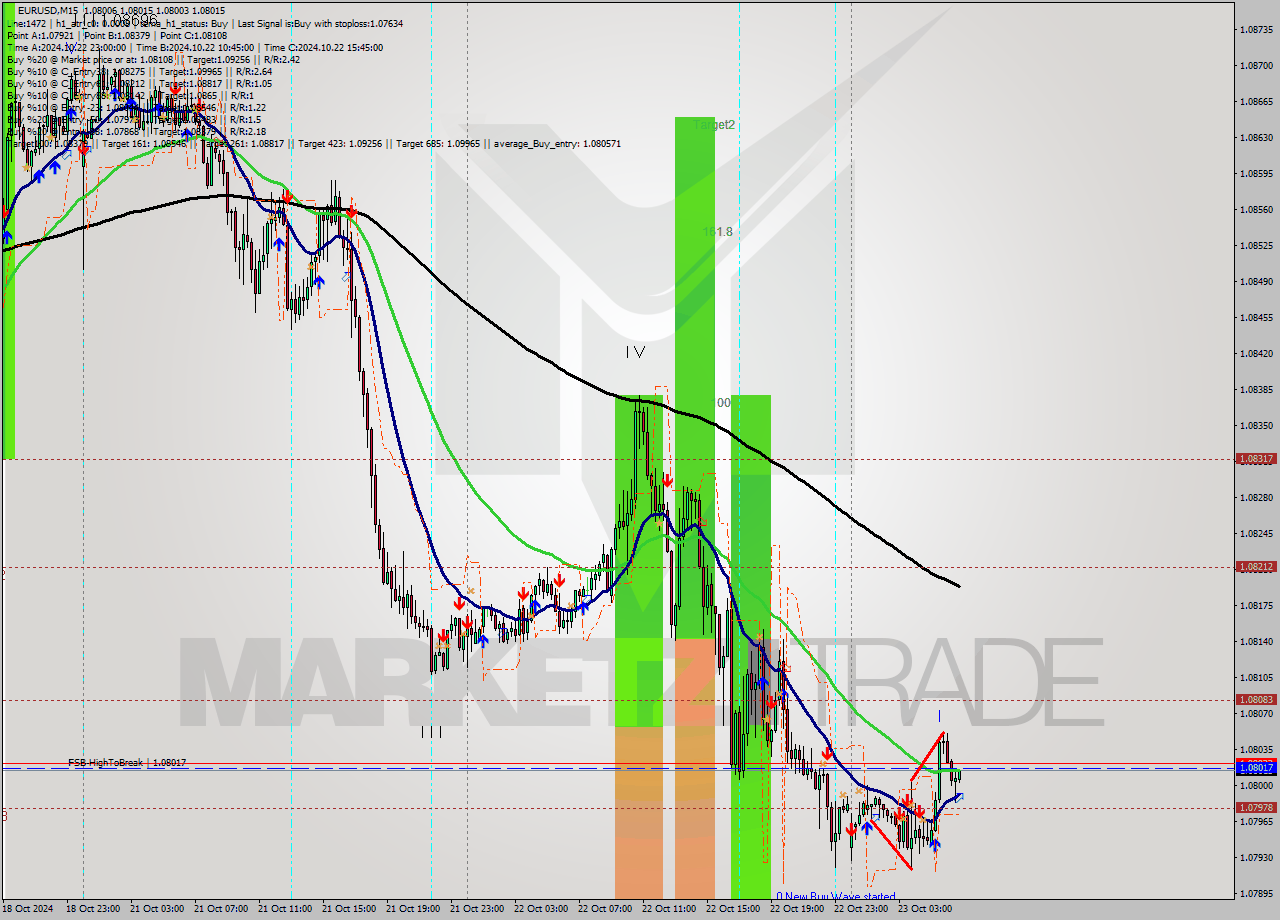
Task: Click the 1.08700 price axis label
Action: pyautogui.click(x=1256, y=66)
